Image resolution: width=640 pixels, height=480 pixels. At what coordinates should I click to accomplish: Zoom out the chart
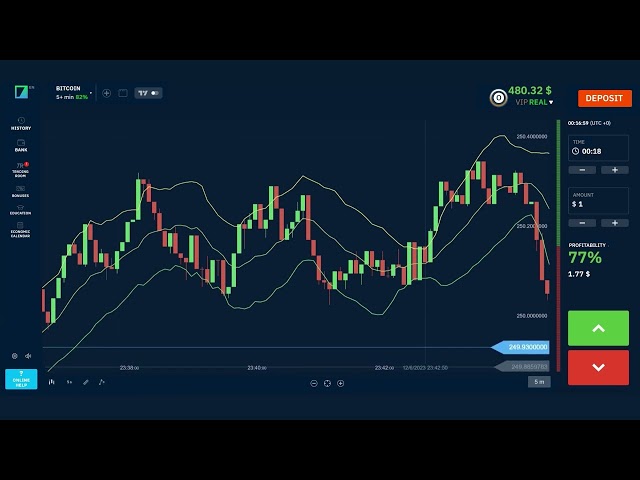[314, 383]
